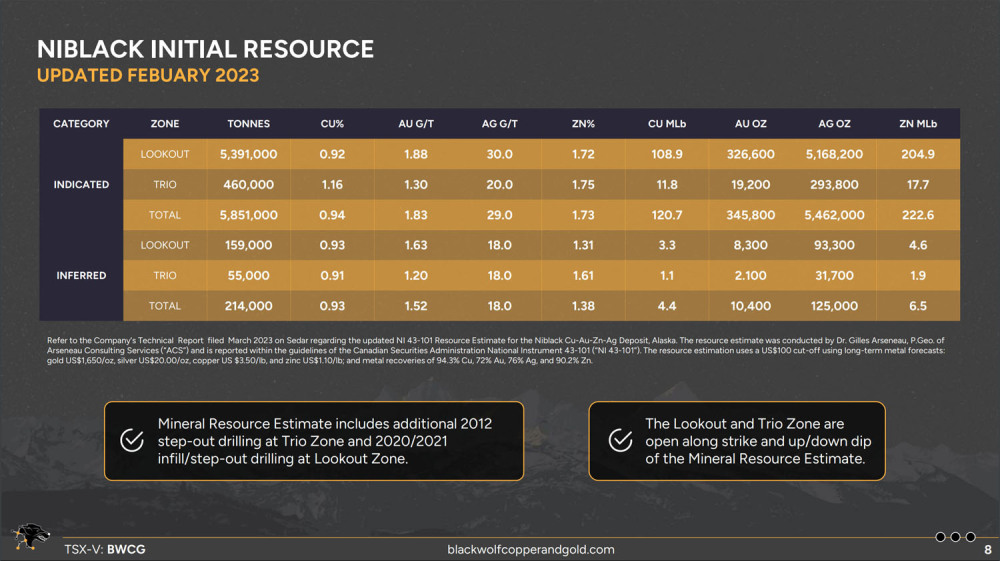Click AU G/T value 1.88

click(416, 154)
